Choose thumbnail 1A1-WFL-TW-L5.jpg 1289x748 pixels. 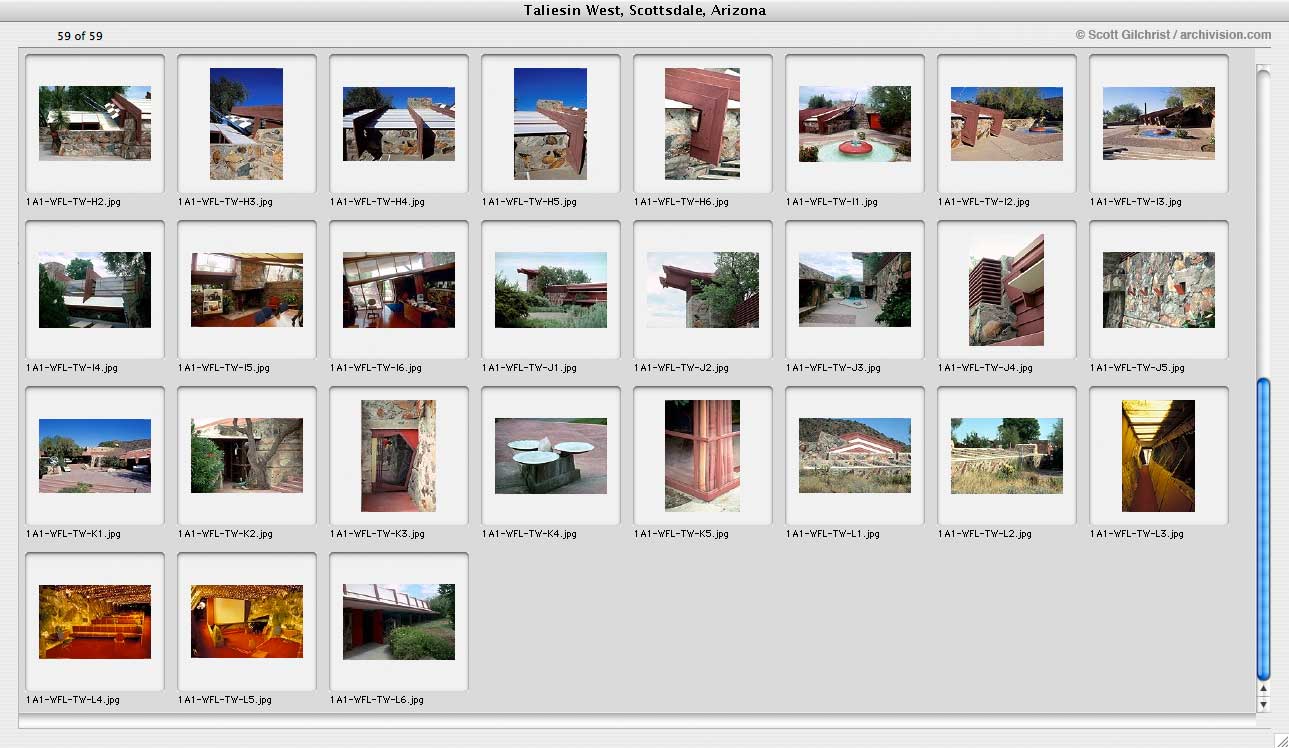click(x=247, y=622)
